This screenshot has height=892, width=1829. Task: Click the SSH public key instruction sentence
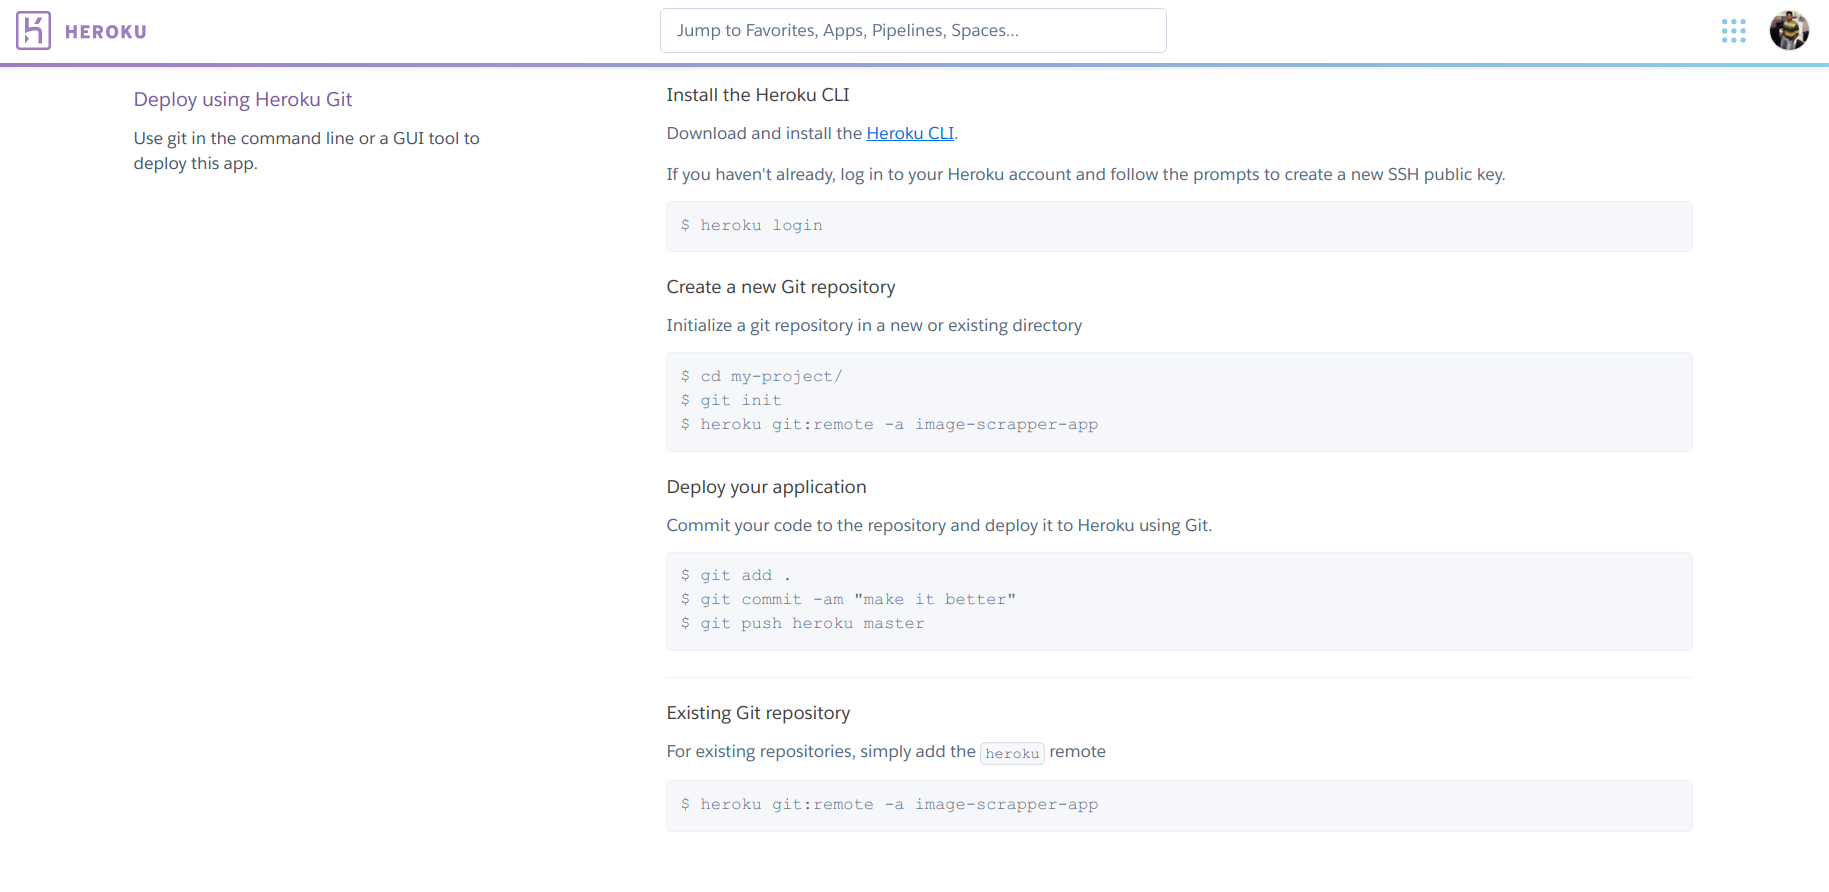(1086, 174)
